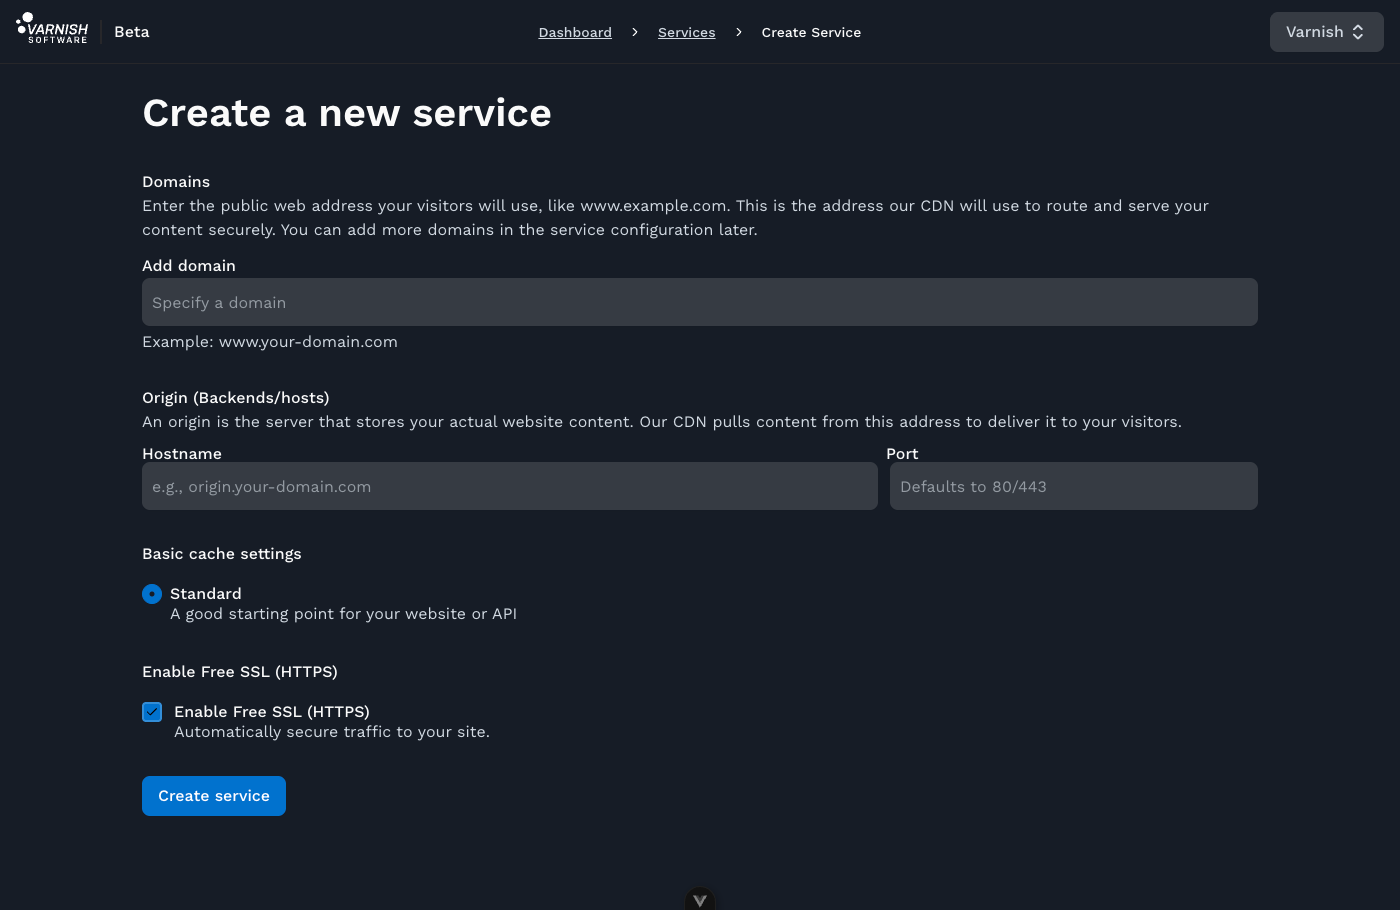Click the Port field defaulting to 80/443
Screen dimensions: 1400x910
coord(1073,486)
